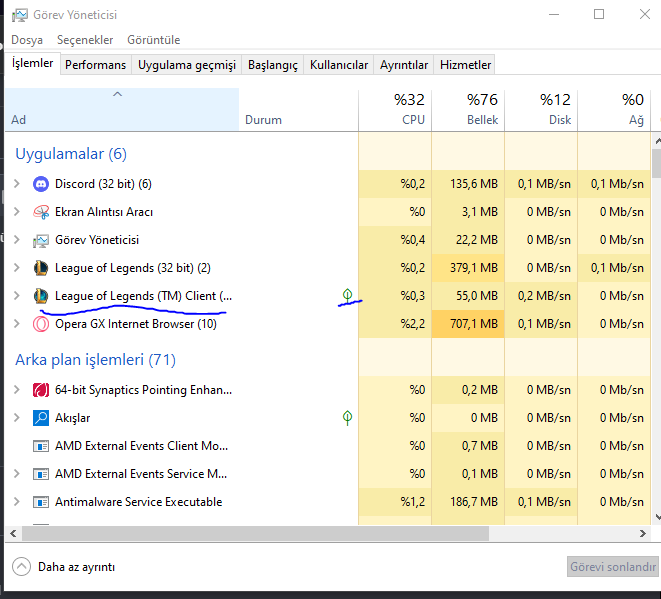Click the Akışlar search icon
Image resolution: width=661 pixels, height=599 pixels.
[x=41, y=418]
